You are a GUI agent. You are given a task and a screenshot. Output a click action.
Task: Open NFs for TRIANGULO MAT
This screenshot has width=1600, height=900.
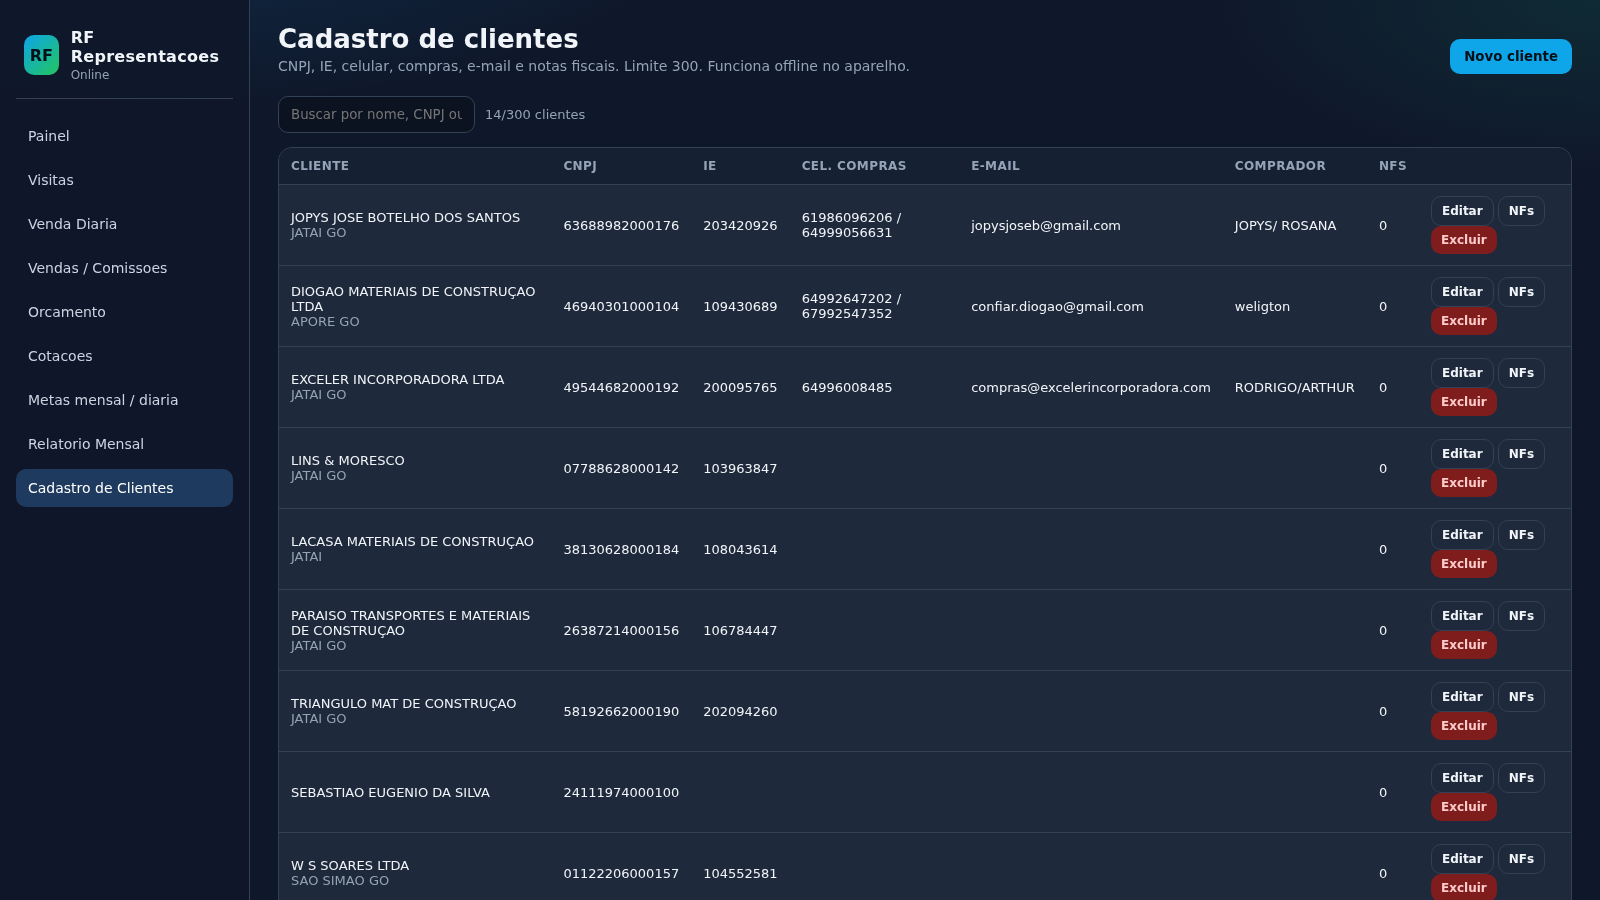tap(1521, 697)
